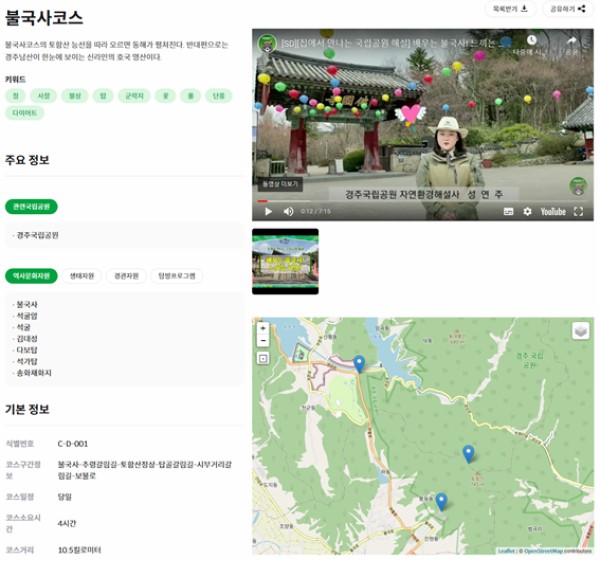Click the northernmost blue map marker

[359, 364]
